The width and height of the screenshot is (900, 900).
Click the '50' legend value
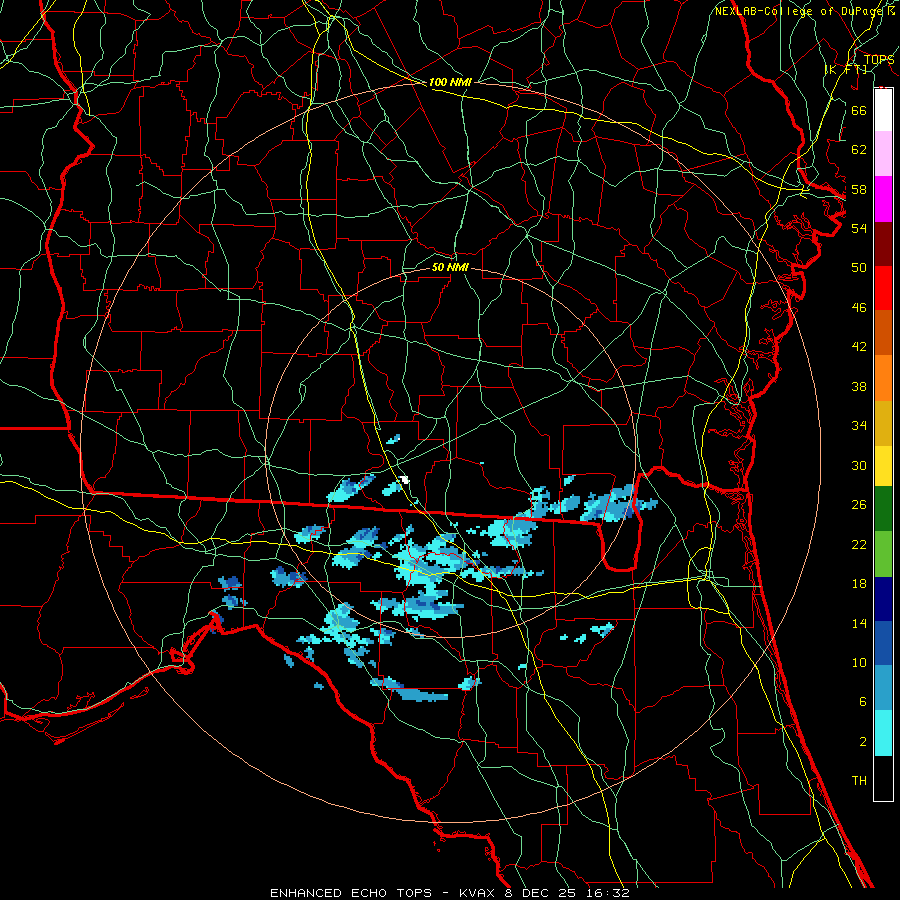pyautogui.click(x=859, y=267)
